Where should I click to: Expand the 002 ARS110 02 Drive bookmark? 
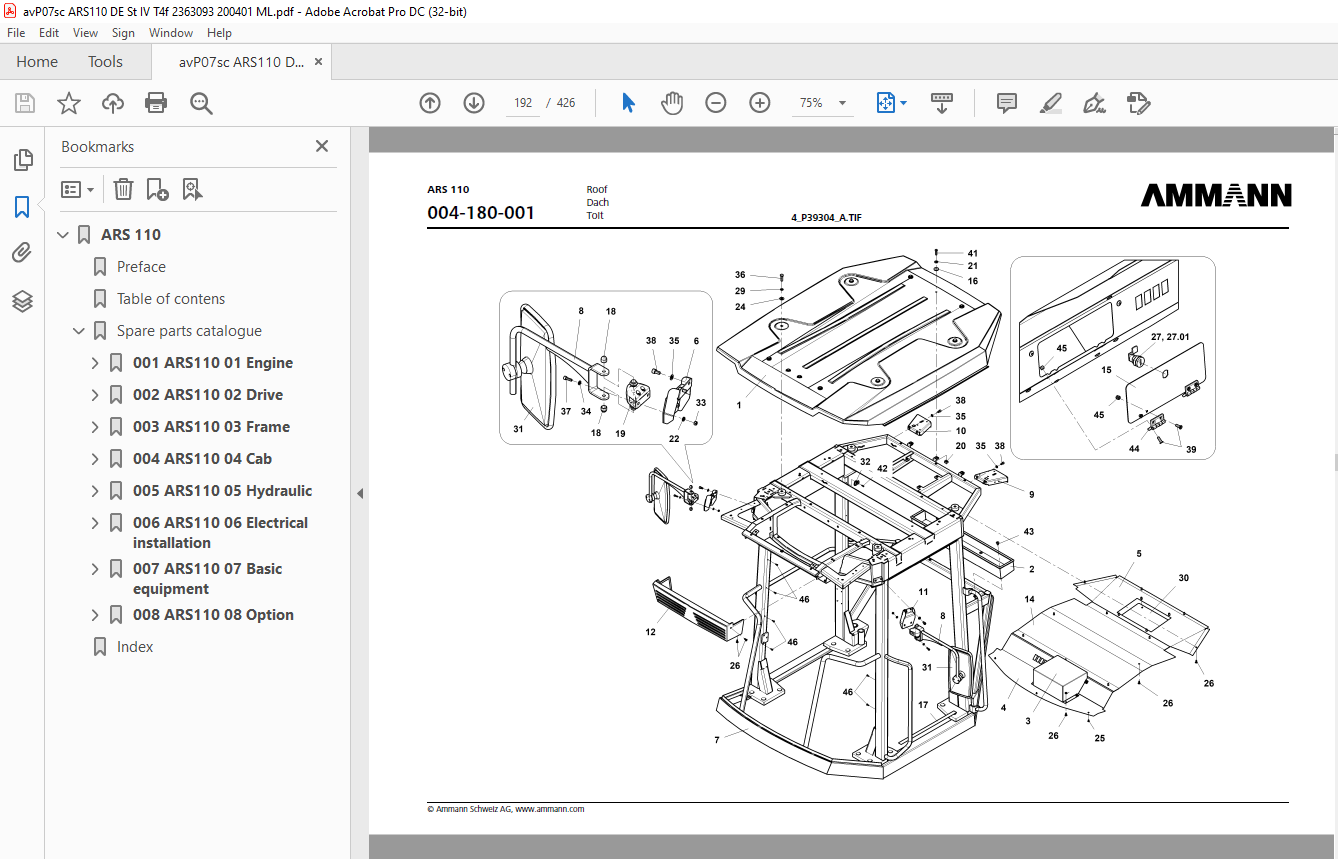[x=95, y=395]
